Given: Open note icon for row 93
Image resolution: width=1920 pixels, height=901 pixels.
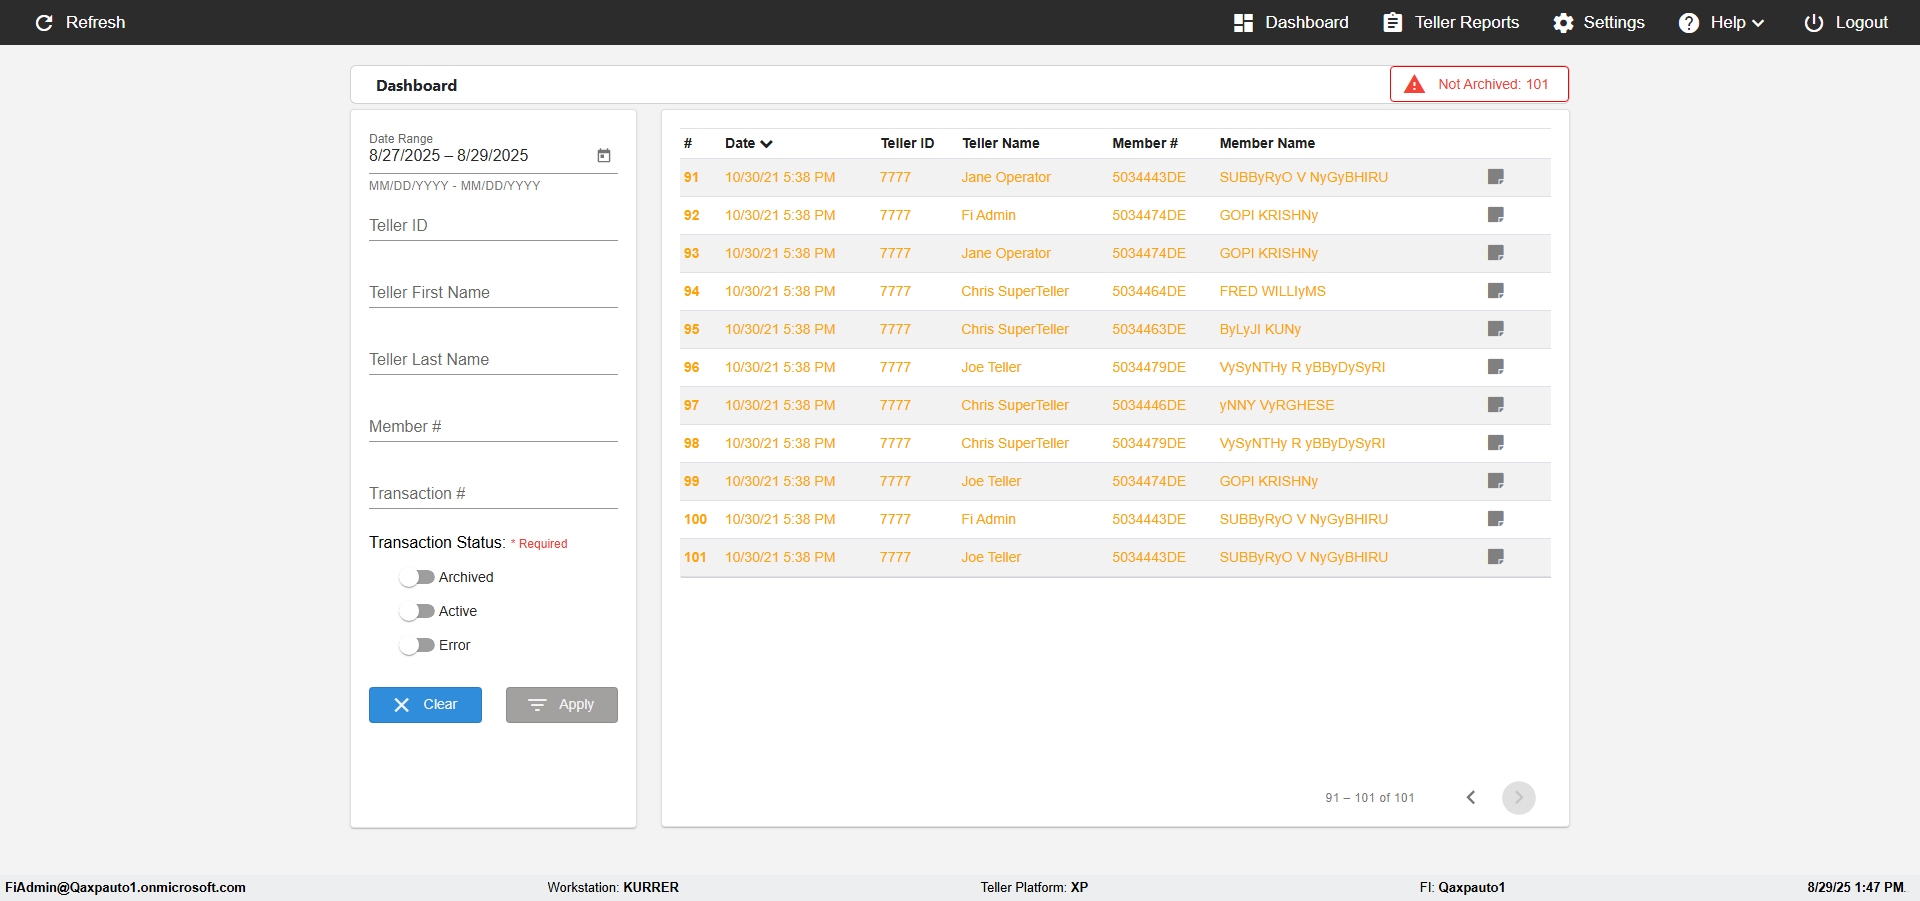Looking at the screenshot, I should [1496, 253].
